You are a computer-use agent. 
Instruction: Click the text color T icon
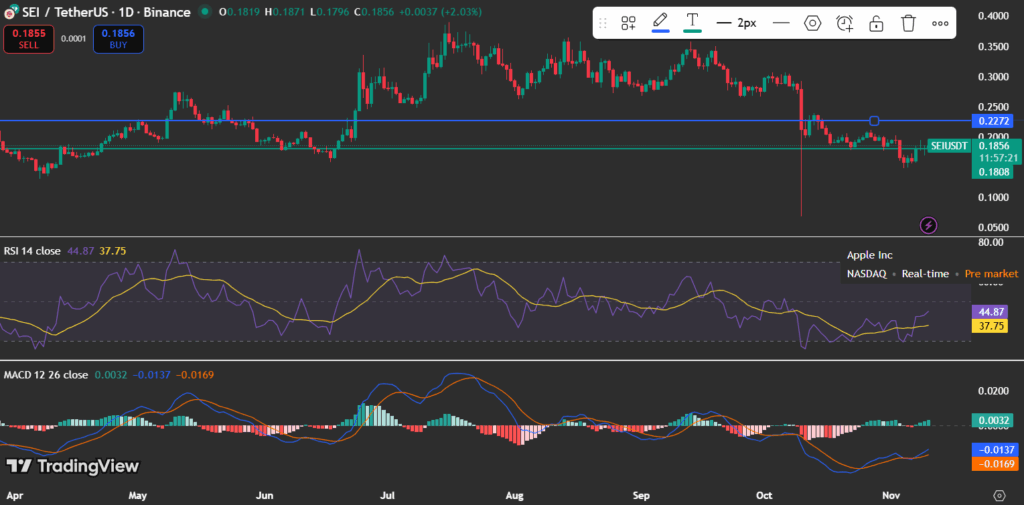coord(691,22)
